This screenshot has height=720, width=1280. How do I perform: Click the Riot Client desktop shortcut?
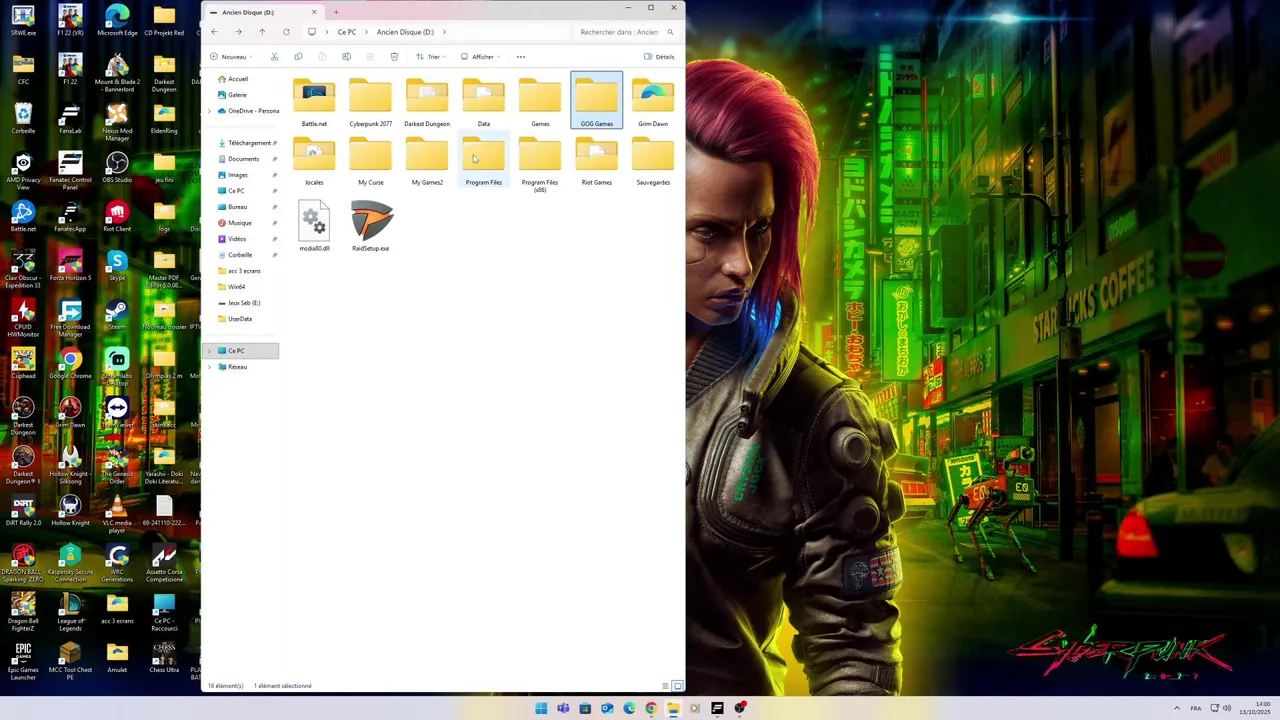[117, 215]
